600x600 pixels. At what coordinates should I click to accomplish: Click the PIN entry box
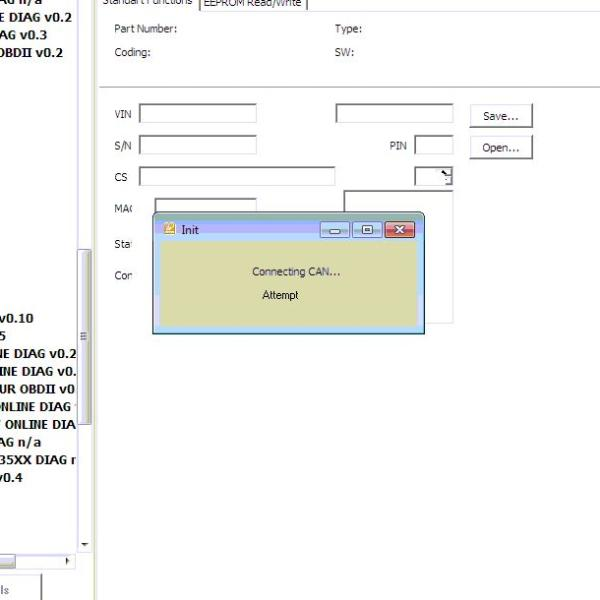click(433, 145)
